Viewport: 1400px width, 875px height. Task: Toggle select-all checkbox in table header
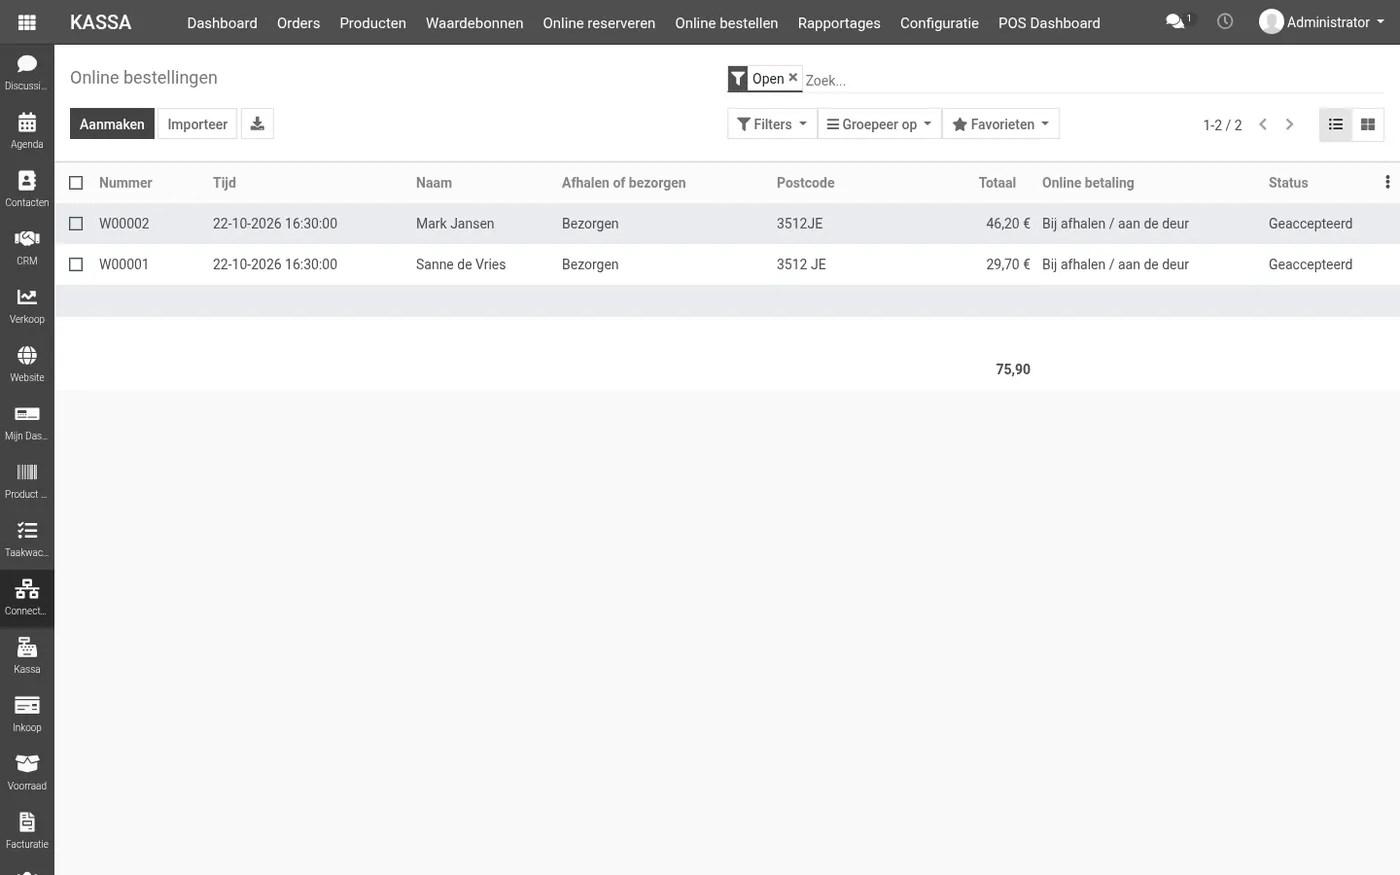point(76,183)
